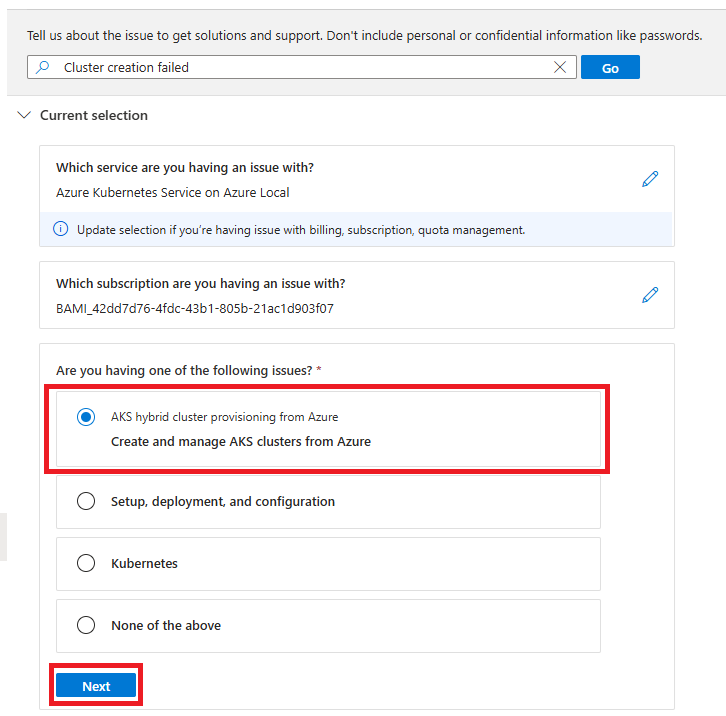This screenshot has width=726, height=716.
Task: Choose the Kubernetes radio option
Action: pyautogui.click(x=86, y=564)
